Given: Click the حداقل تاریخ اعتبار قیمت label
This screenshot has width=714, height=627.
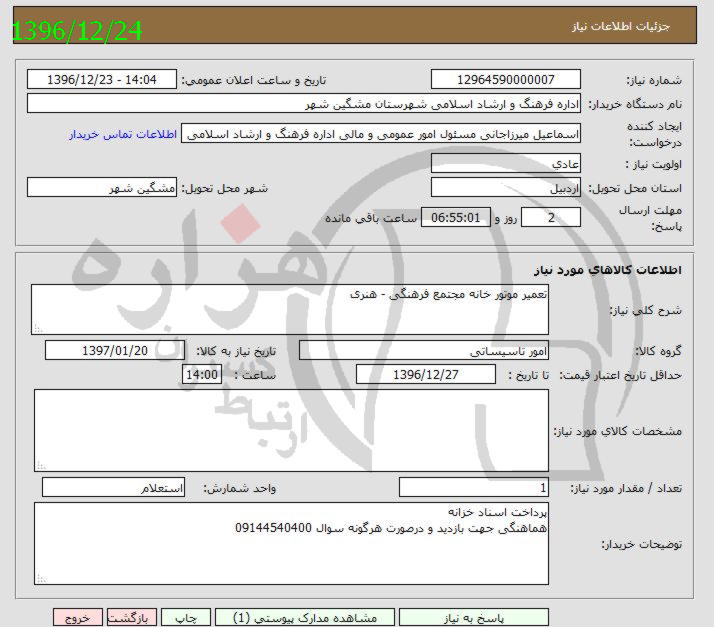Looking at the screenshot, I should click(621, 375).
